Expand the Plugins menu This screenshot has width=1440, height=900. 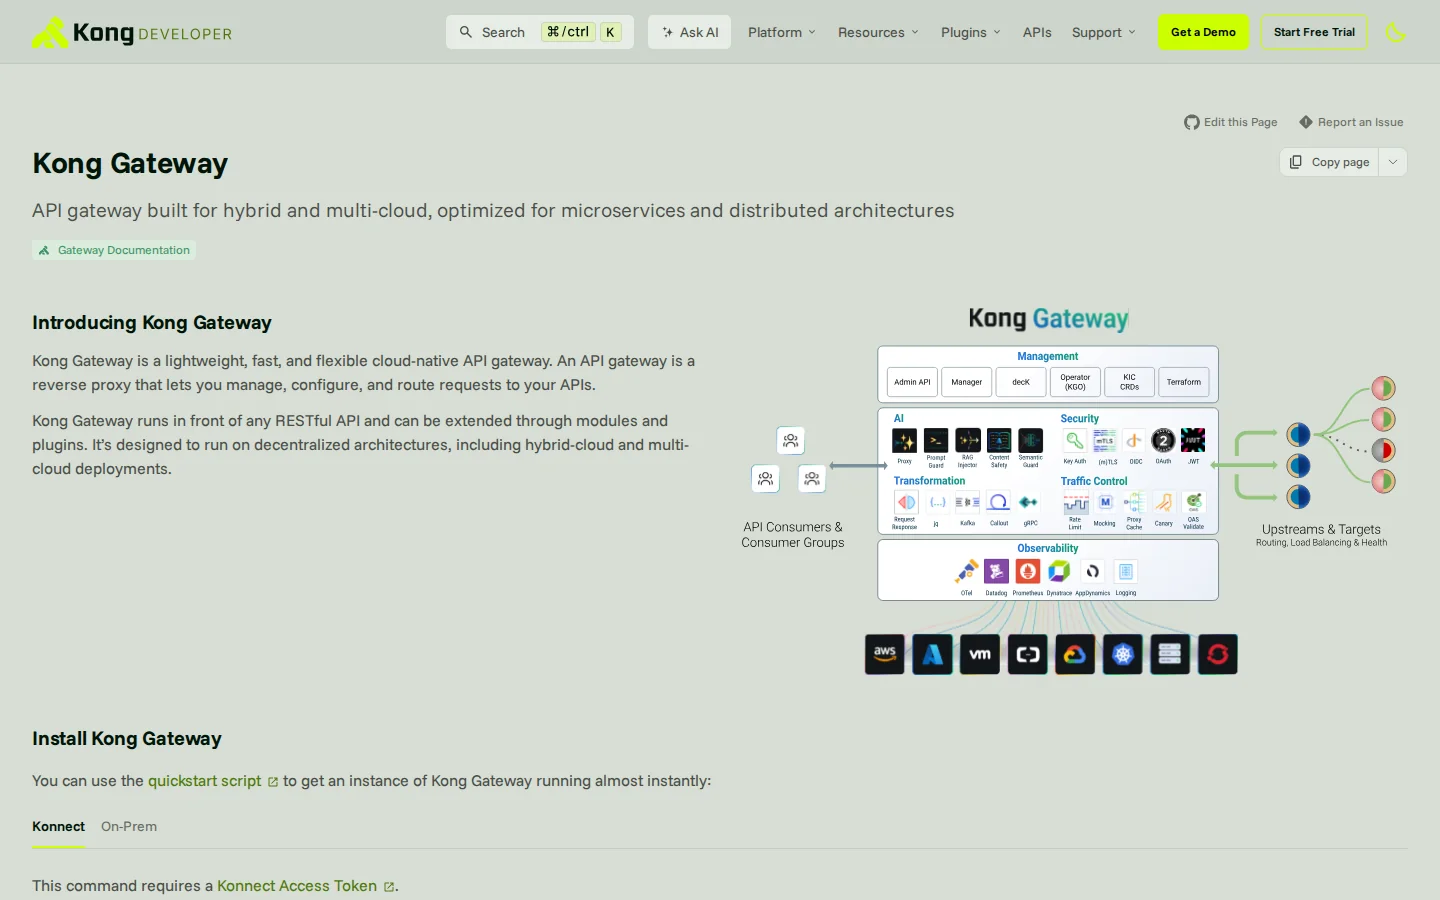[x=970, y=32]
